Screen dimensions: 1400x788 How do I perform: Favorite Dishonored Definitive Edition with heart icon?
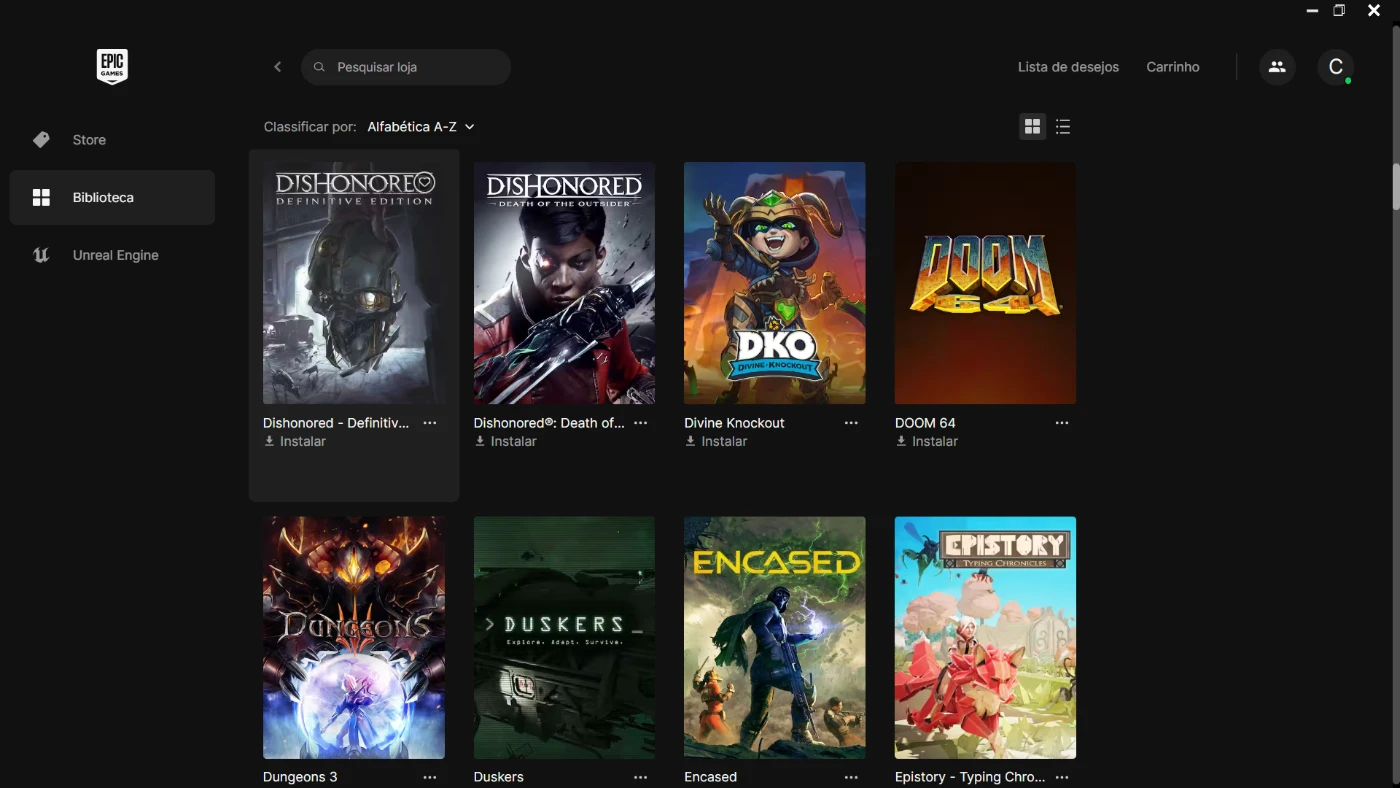pyautogui.click(x=425, y=182)
